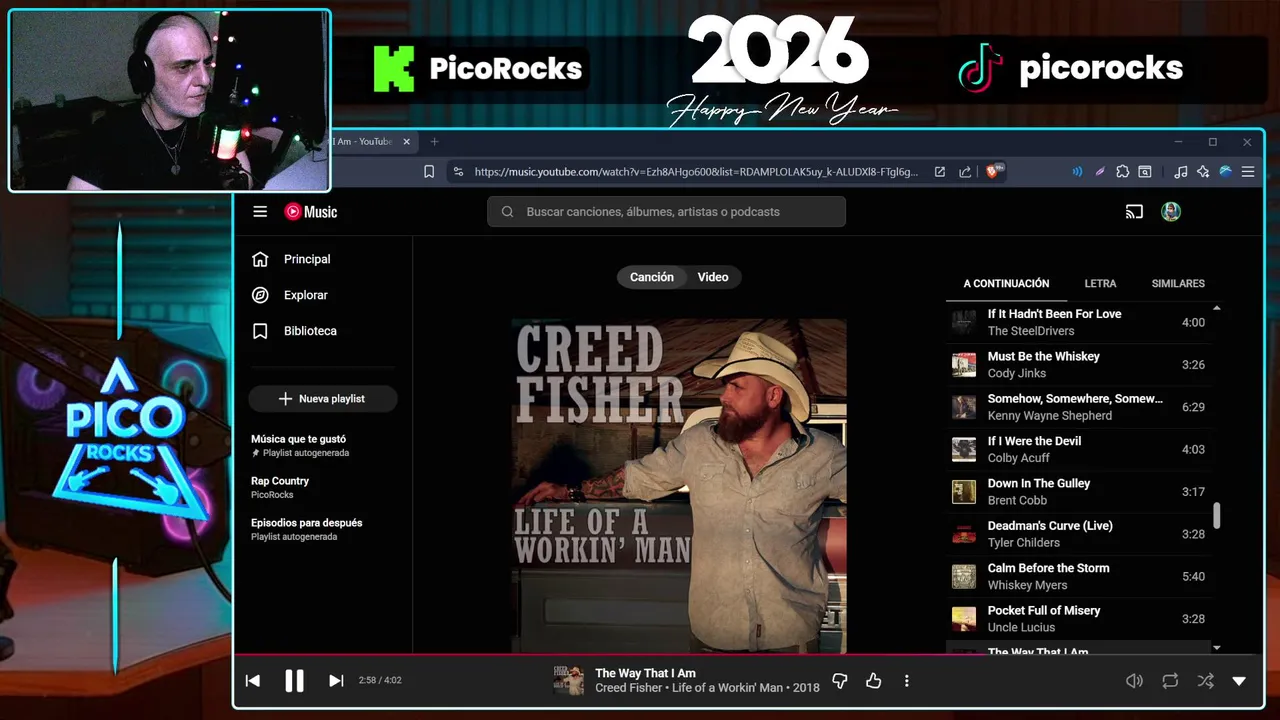Open the three-dot song options menu
The height and width of the screenshot is (720, 1280).
click(907, 681)
